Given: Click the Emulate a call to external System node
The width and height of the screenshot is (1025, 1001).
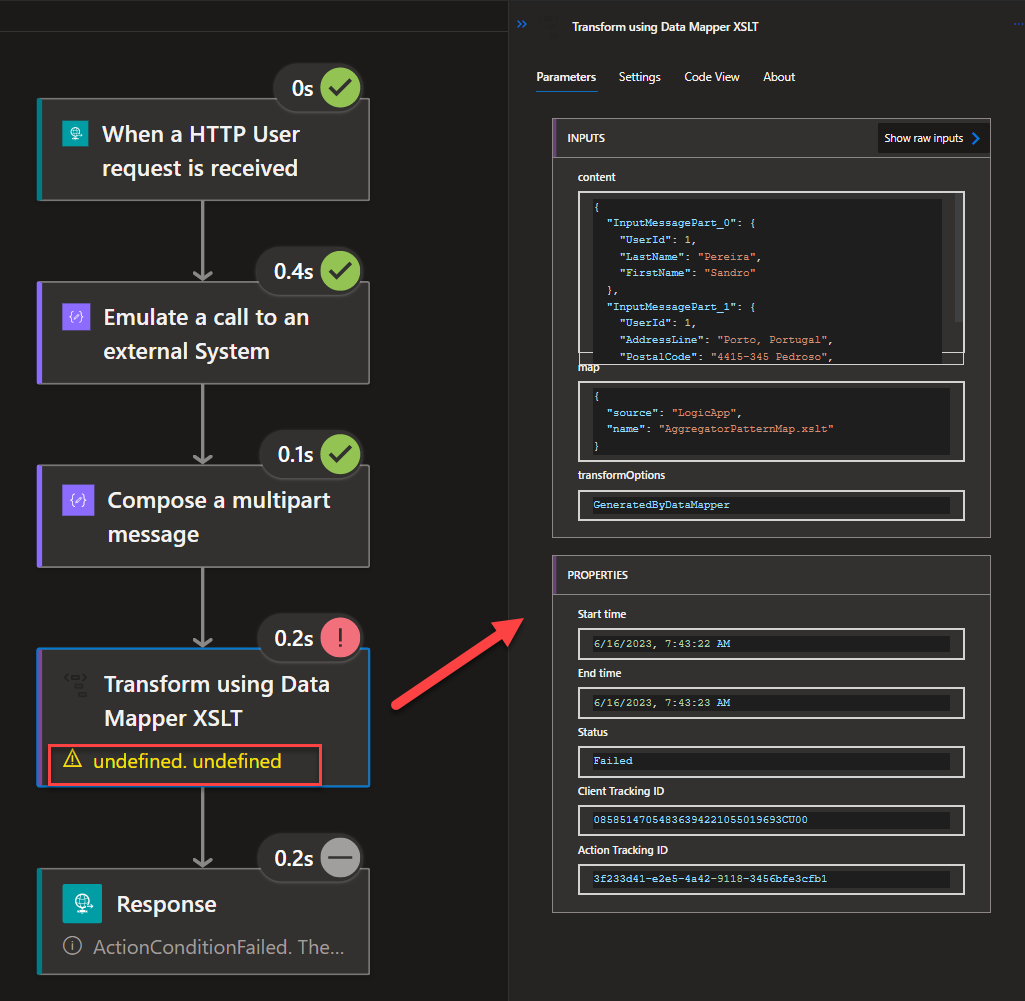Looking at the screenshot, I should coord(206,334).
